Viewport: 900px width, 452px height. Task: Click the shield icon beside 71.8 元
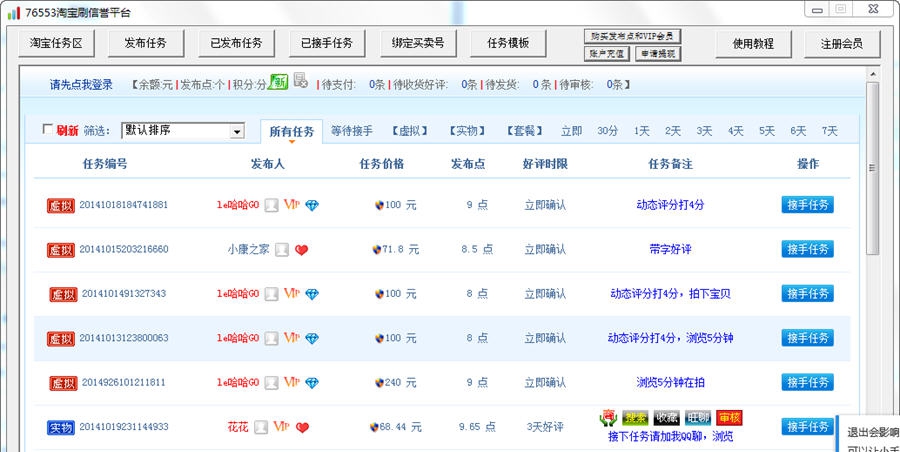[x=377, y=249]
